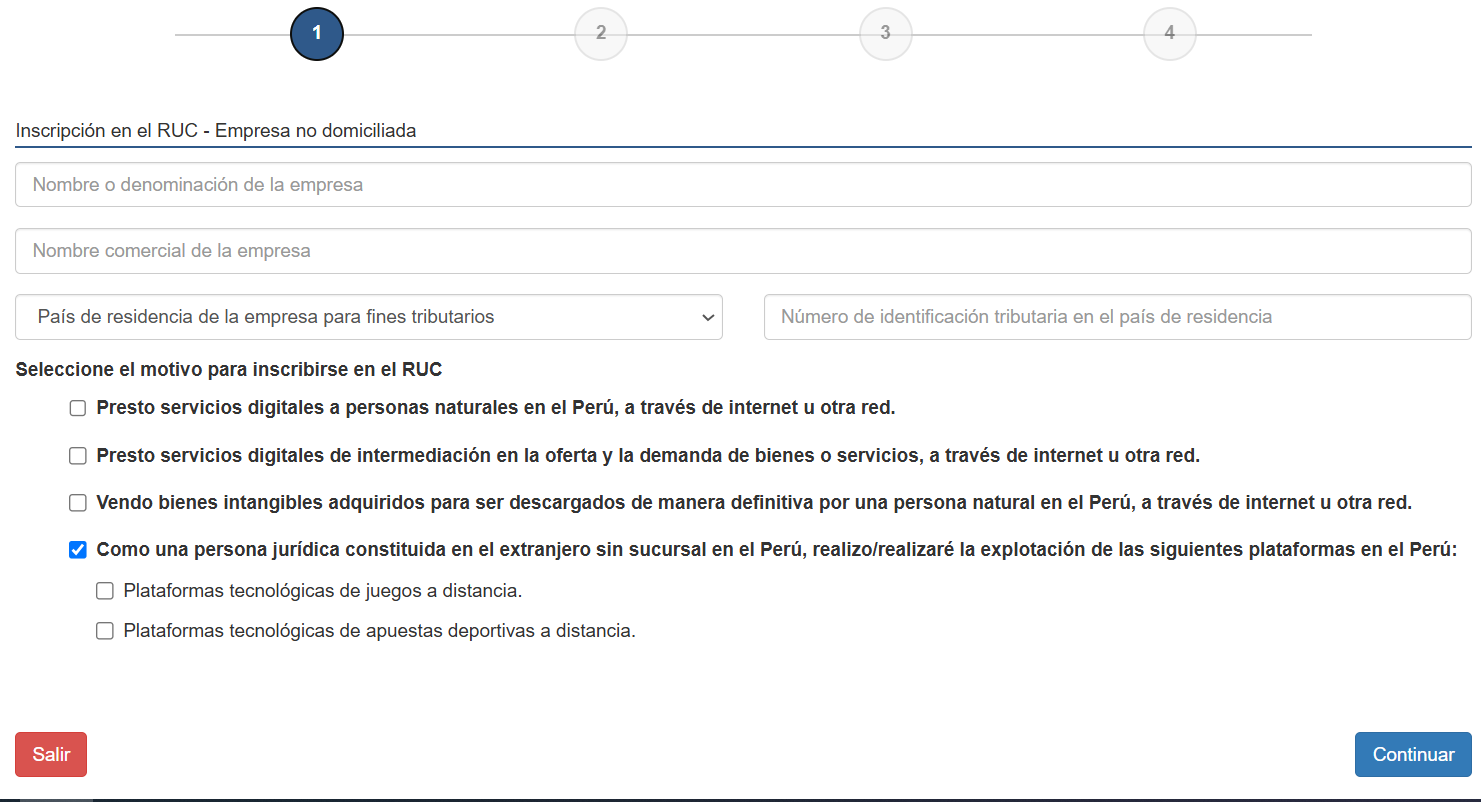Screen dimensions: 1481x802
Task: Select step 4 in progress bar
Action: click(1169, 34)
